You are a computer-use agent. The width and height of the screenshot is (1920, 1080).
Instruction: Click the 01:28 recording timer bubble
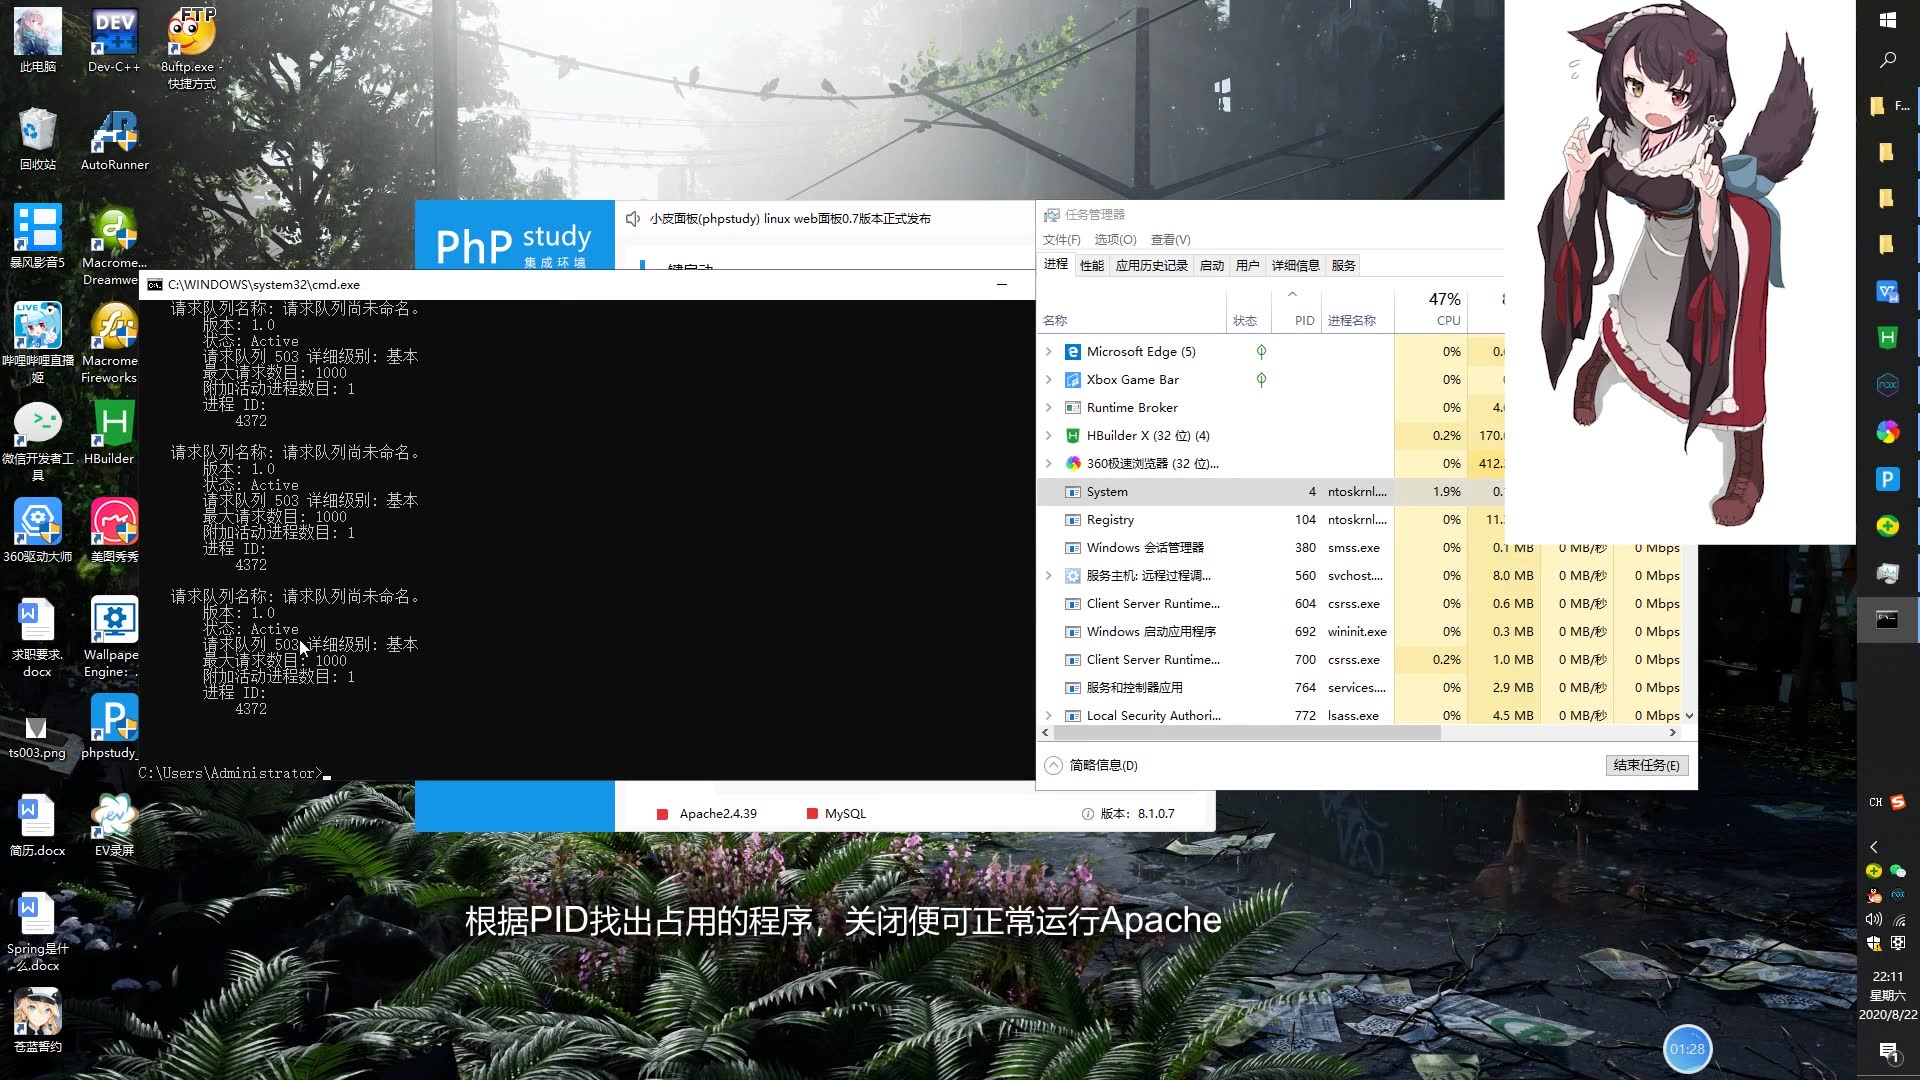tap(1687, 1049)
